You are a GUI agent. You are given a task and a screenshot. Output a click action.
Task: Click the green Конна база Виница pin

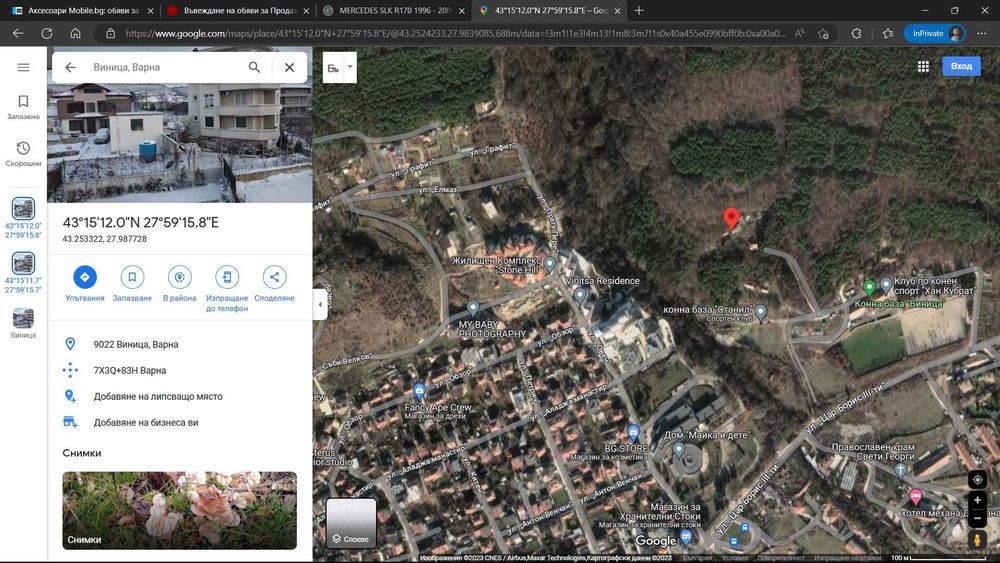(869, 286)
